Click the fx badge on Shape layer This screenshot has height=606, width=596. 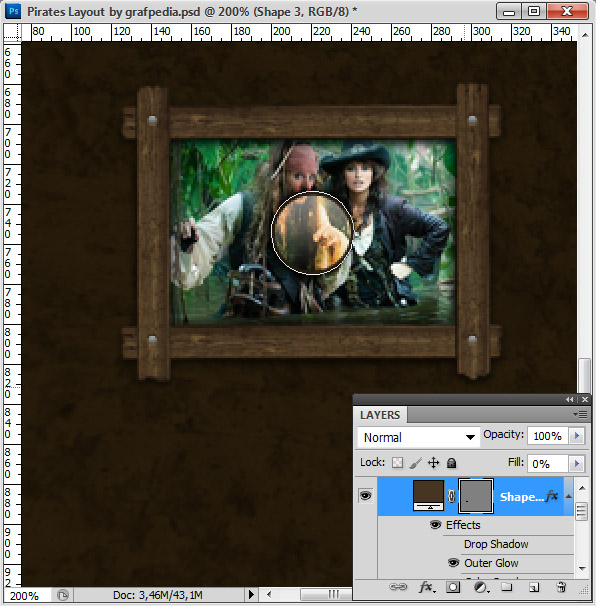click(x=552, y=495)
